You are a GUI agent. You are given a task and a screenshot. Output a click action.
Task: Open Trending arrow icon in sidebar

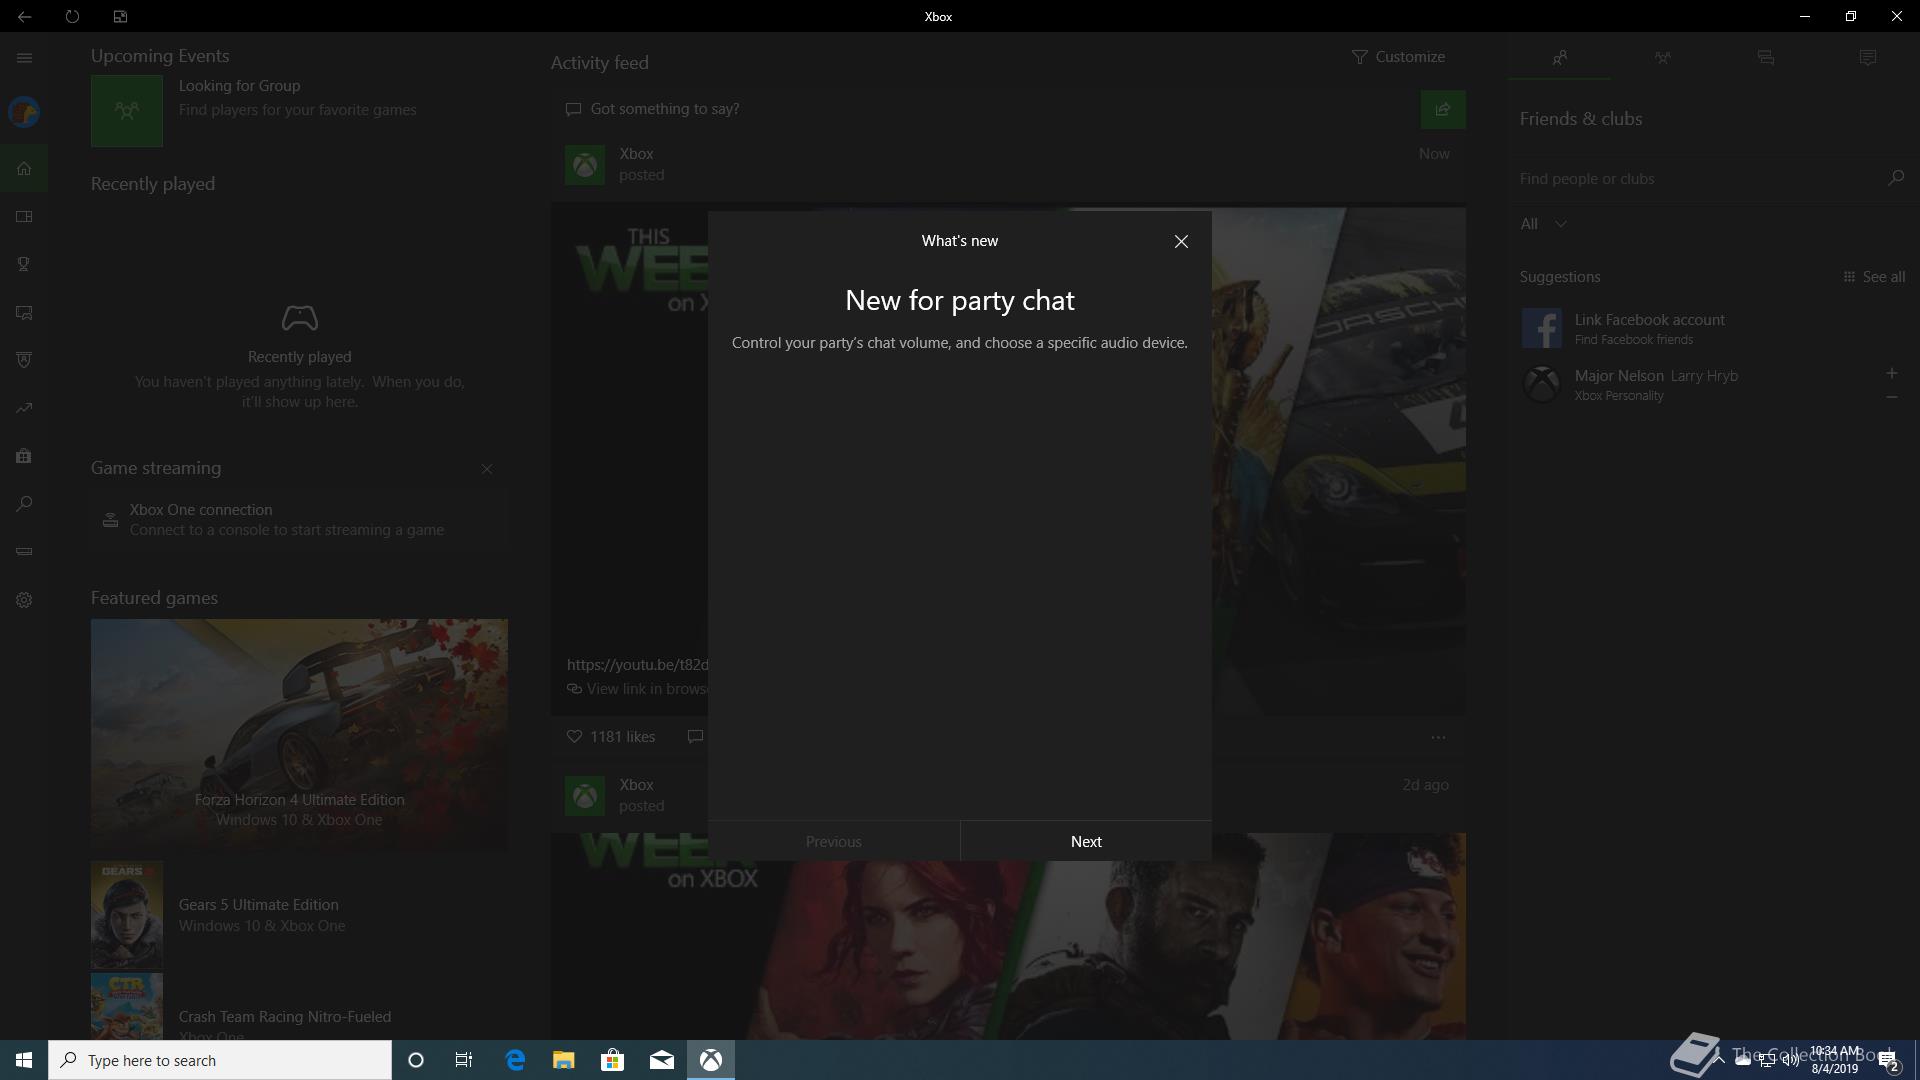[x=24, y=408]
